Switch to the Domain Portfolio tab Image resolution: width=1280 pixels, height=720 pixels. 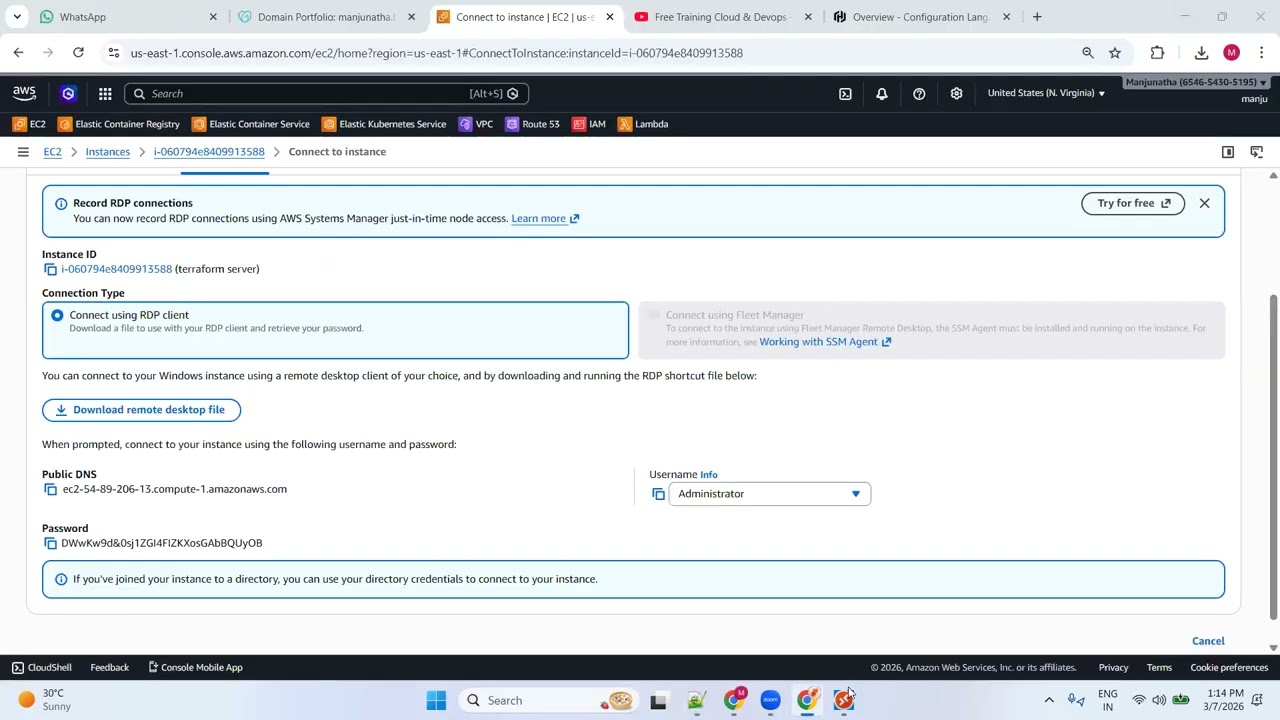click(327, 17)
